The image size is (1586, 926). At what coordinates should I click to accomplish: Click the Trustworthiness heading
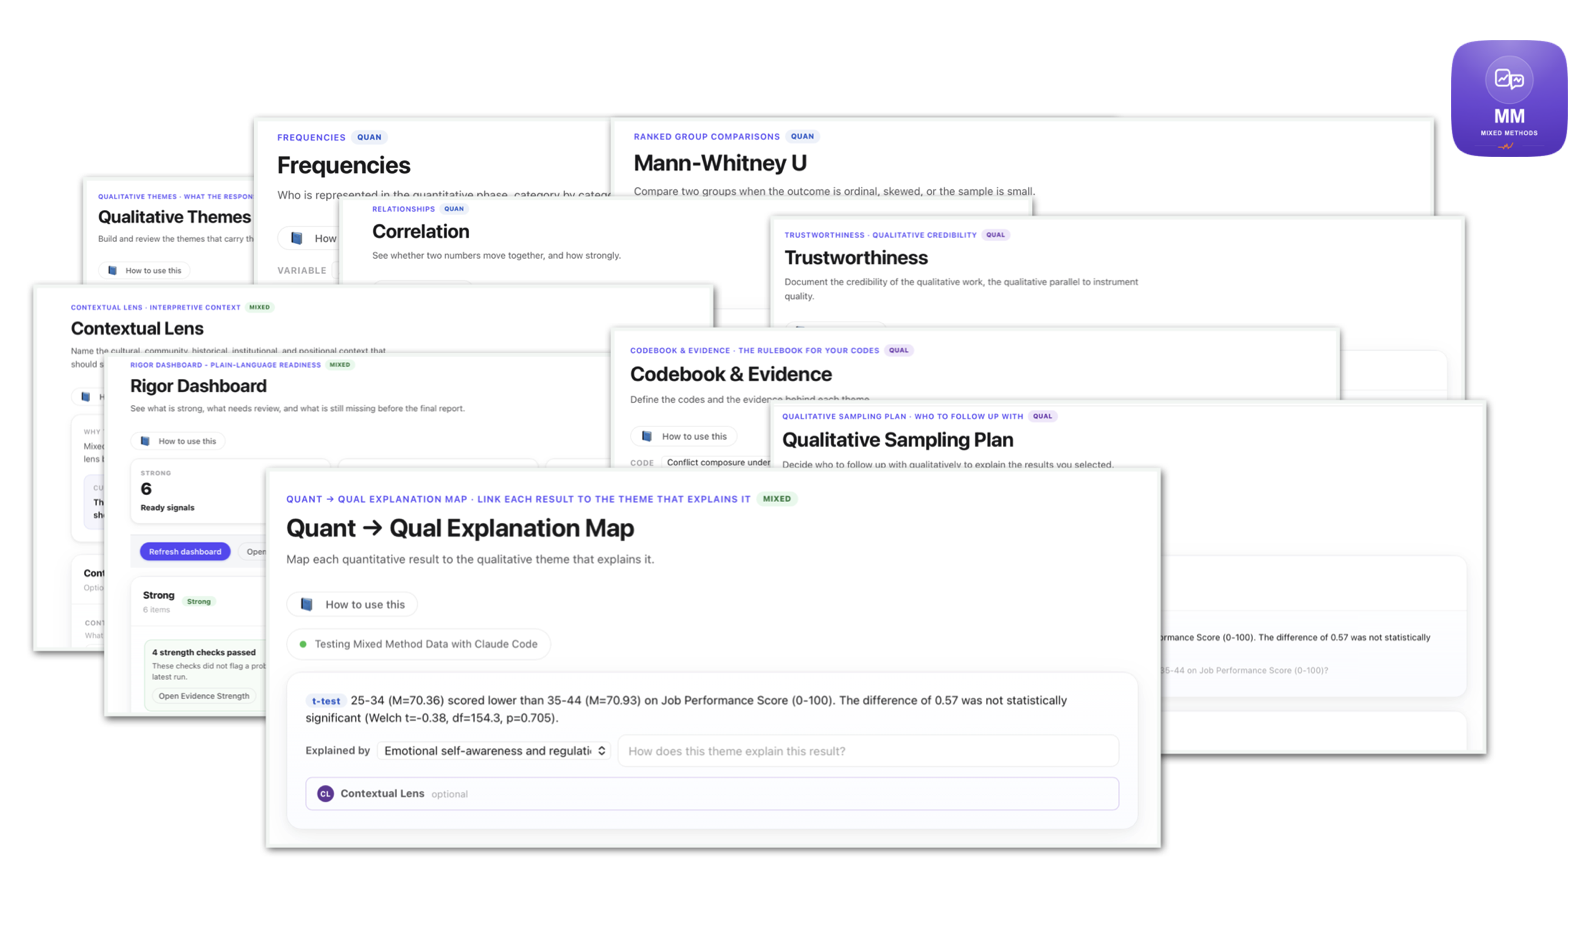coord(856,258)
